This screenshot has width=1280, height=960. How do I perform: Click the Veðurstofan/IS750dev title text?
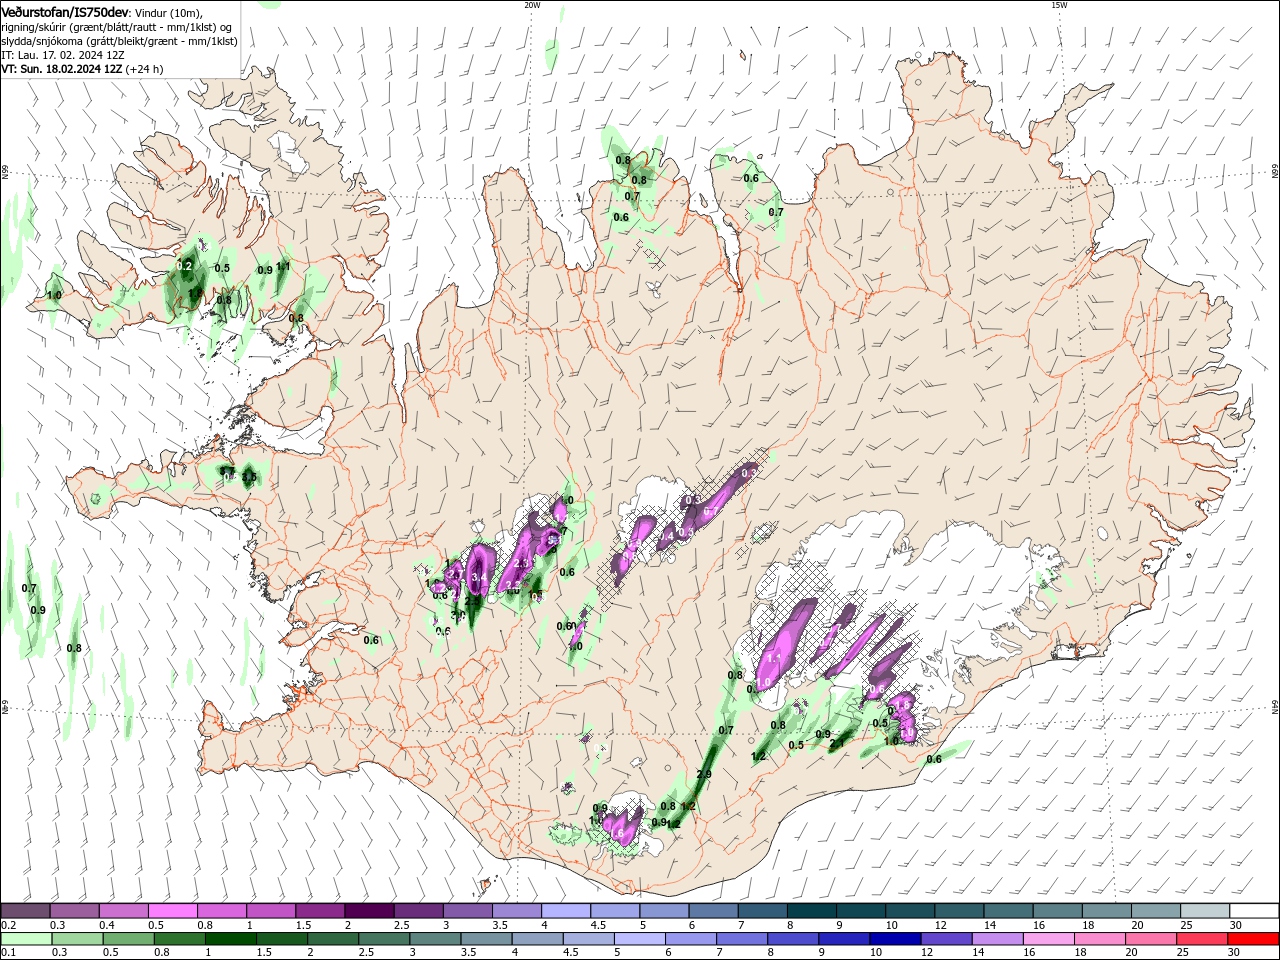tap(64, 11)
